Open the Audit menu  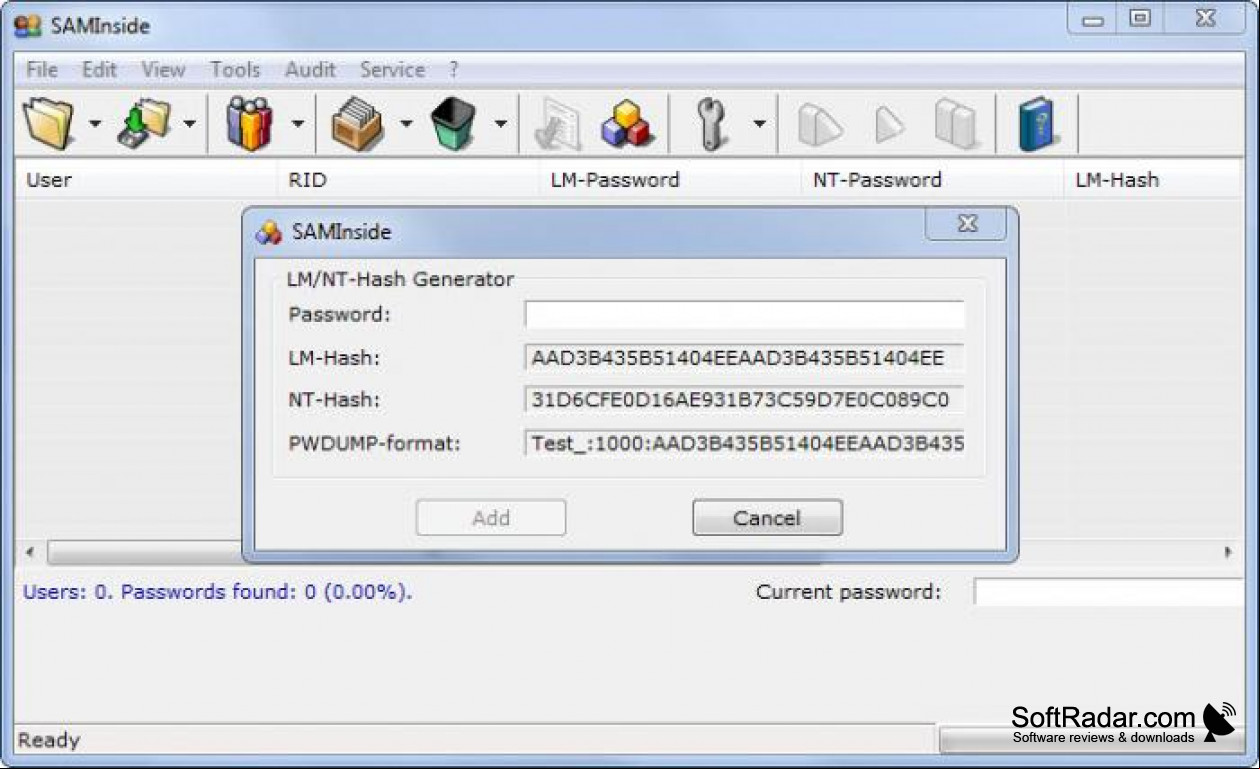310,70
